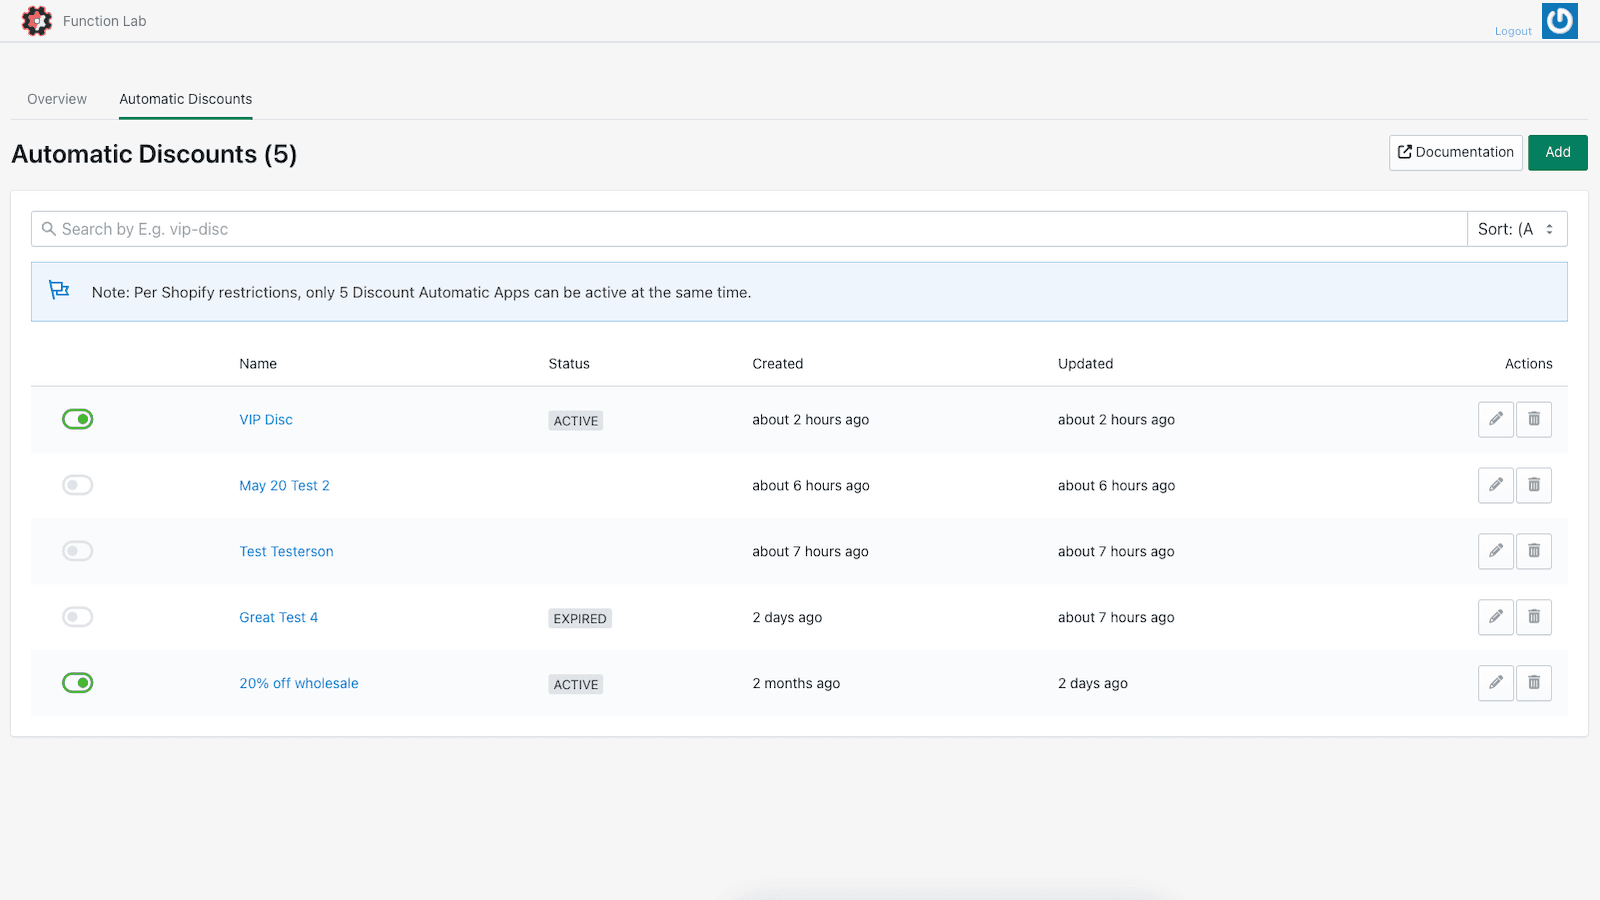Click the blue power icon at top right
Viewport: 1600px width, 900px height.
click(x=1559, y=21)
